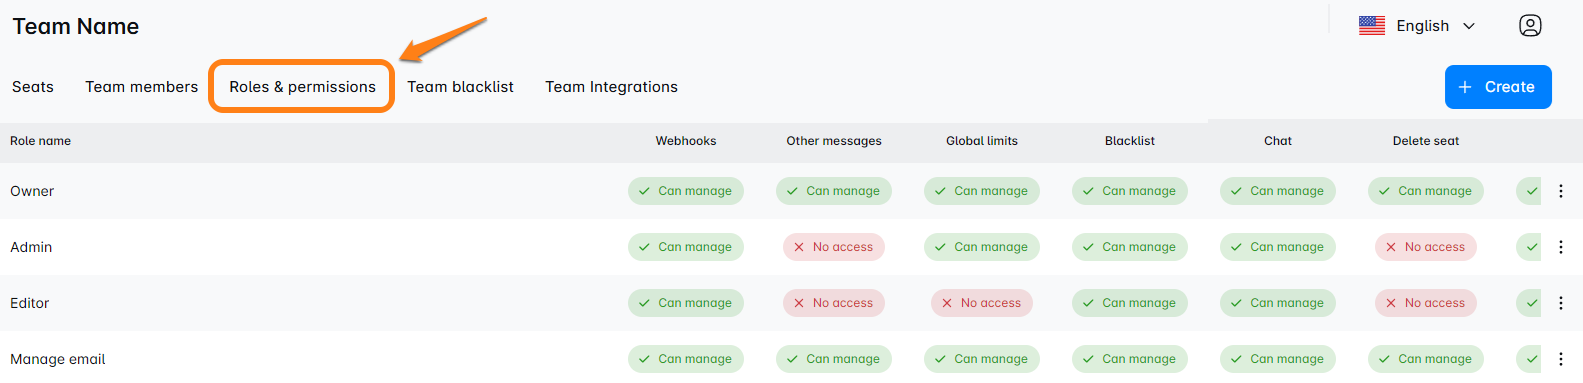This screenshot has width=1583, height=383.
Task: Open the Manage email row three-dot menu
Action: point(1560,359)
